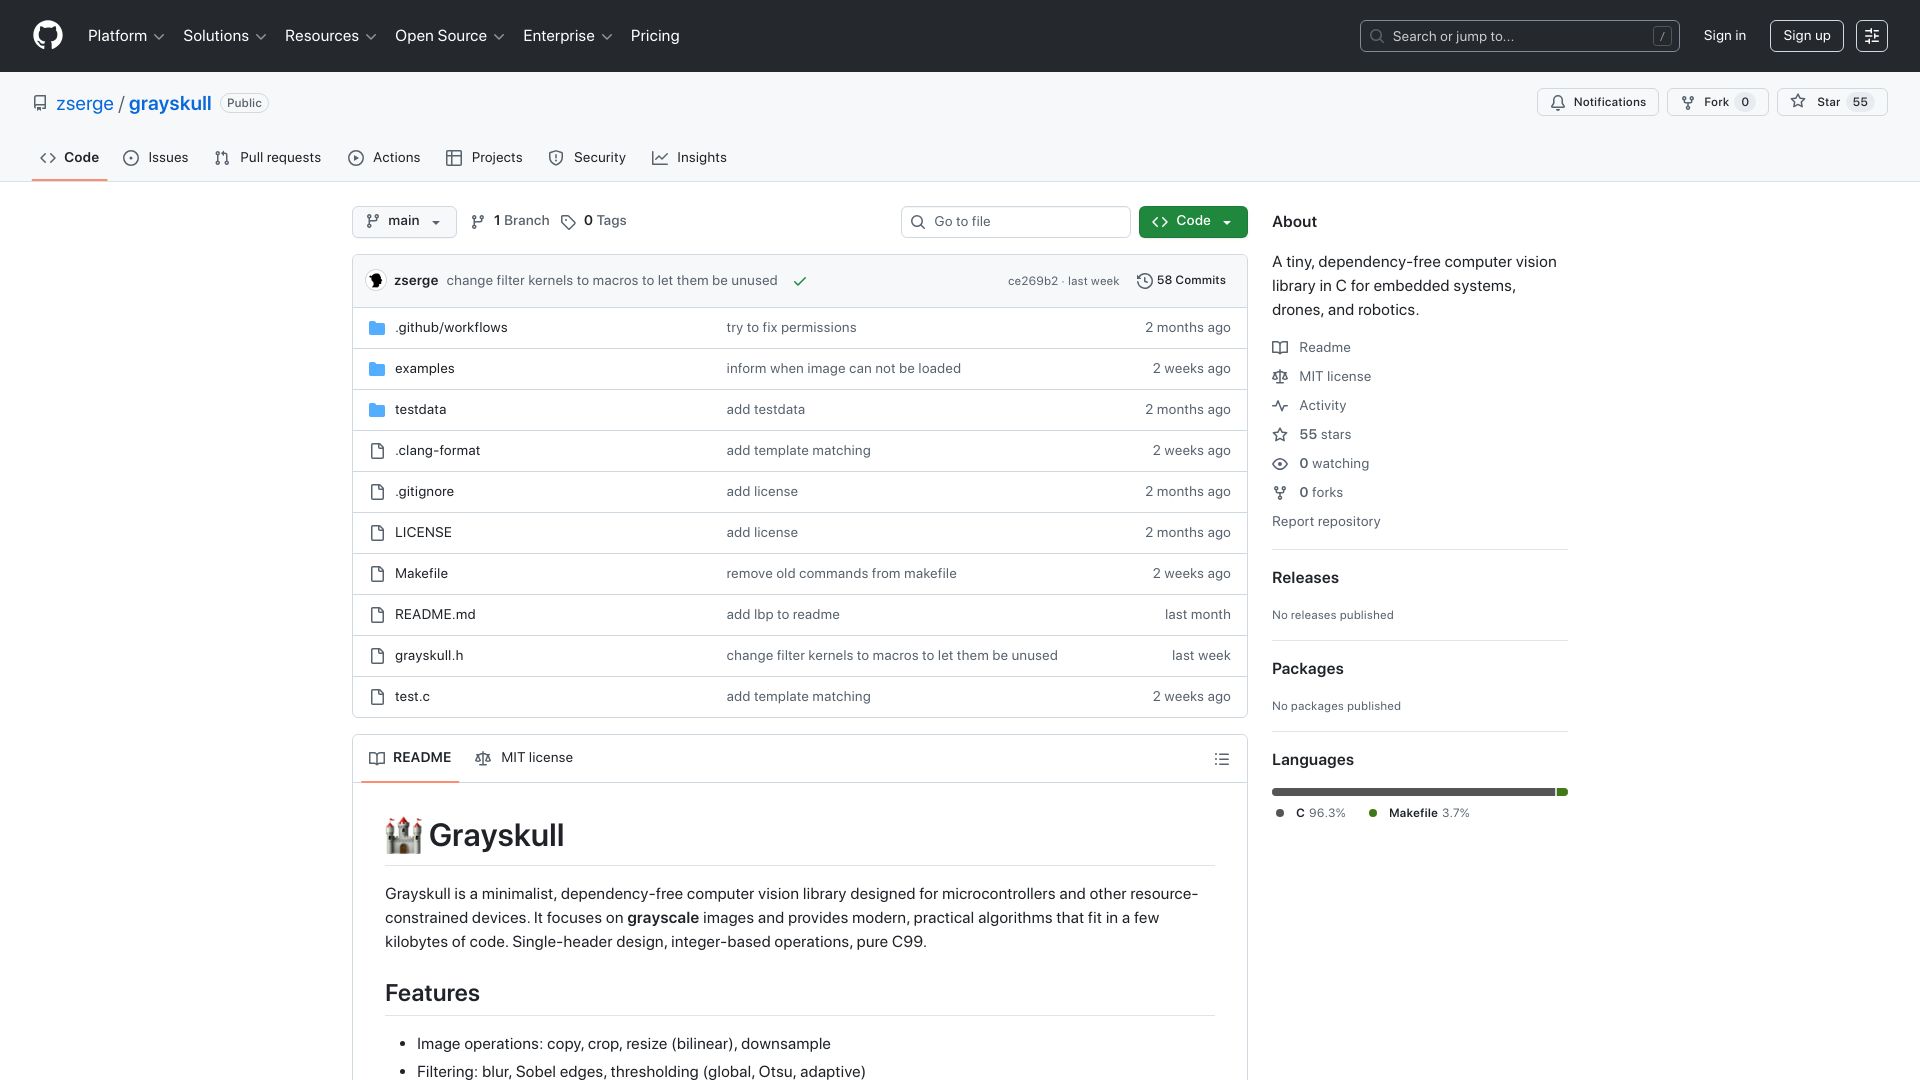Click the Makefile file icon
1920x1080 pixels.
point(377,574)
